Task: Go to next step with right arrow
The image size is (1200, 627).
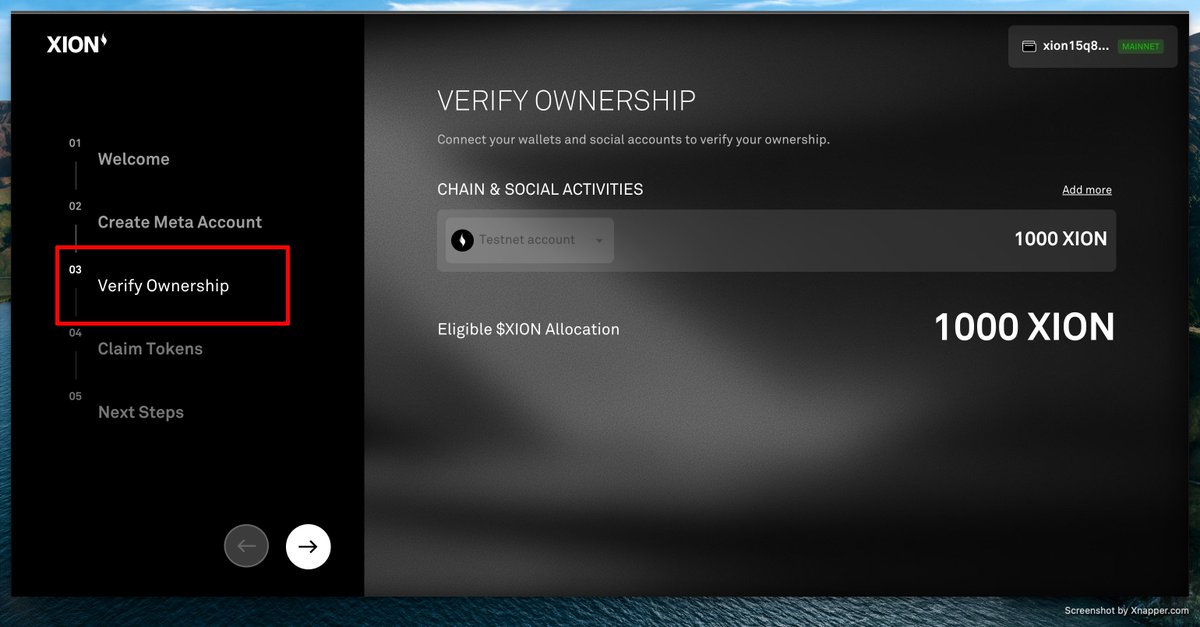Action: pyautogui.click(x=308, y=546)
